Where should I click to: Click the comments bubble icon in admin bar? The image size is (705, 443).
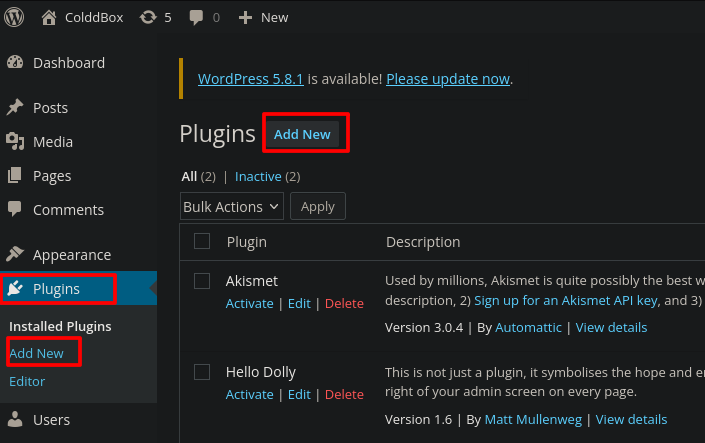(197, 17)
